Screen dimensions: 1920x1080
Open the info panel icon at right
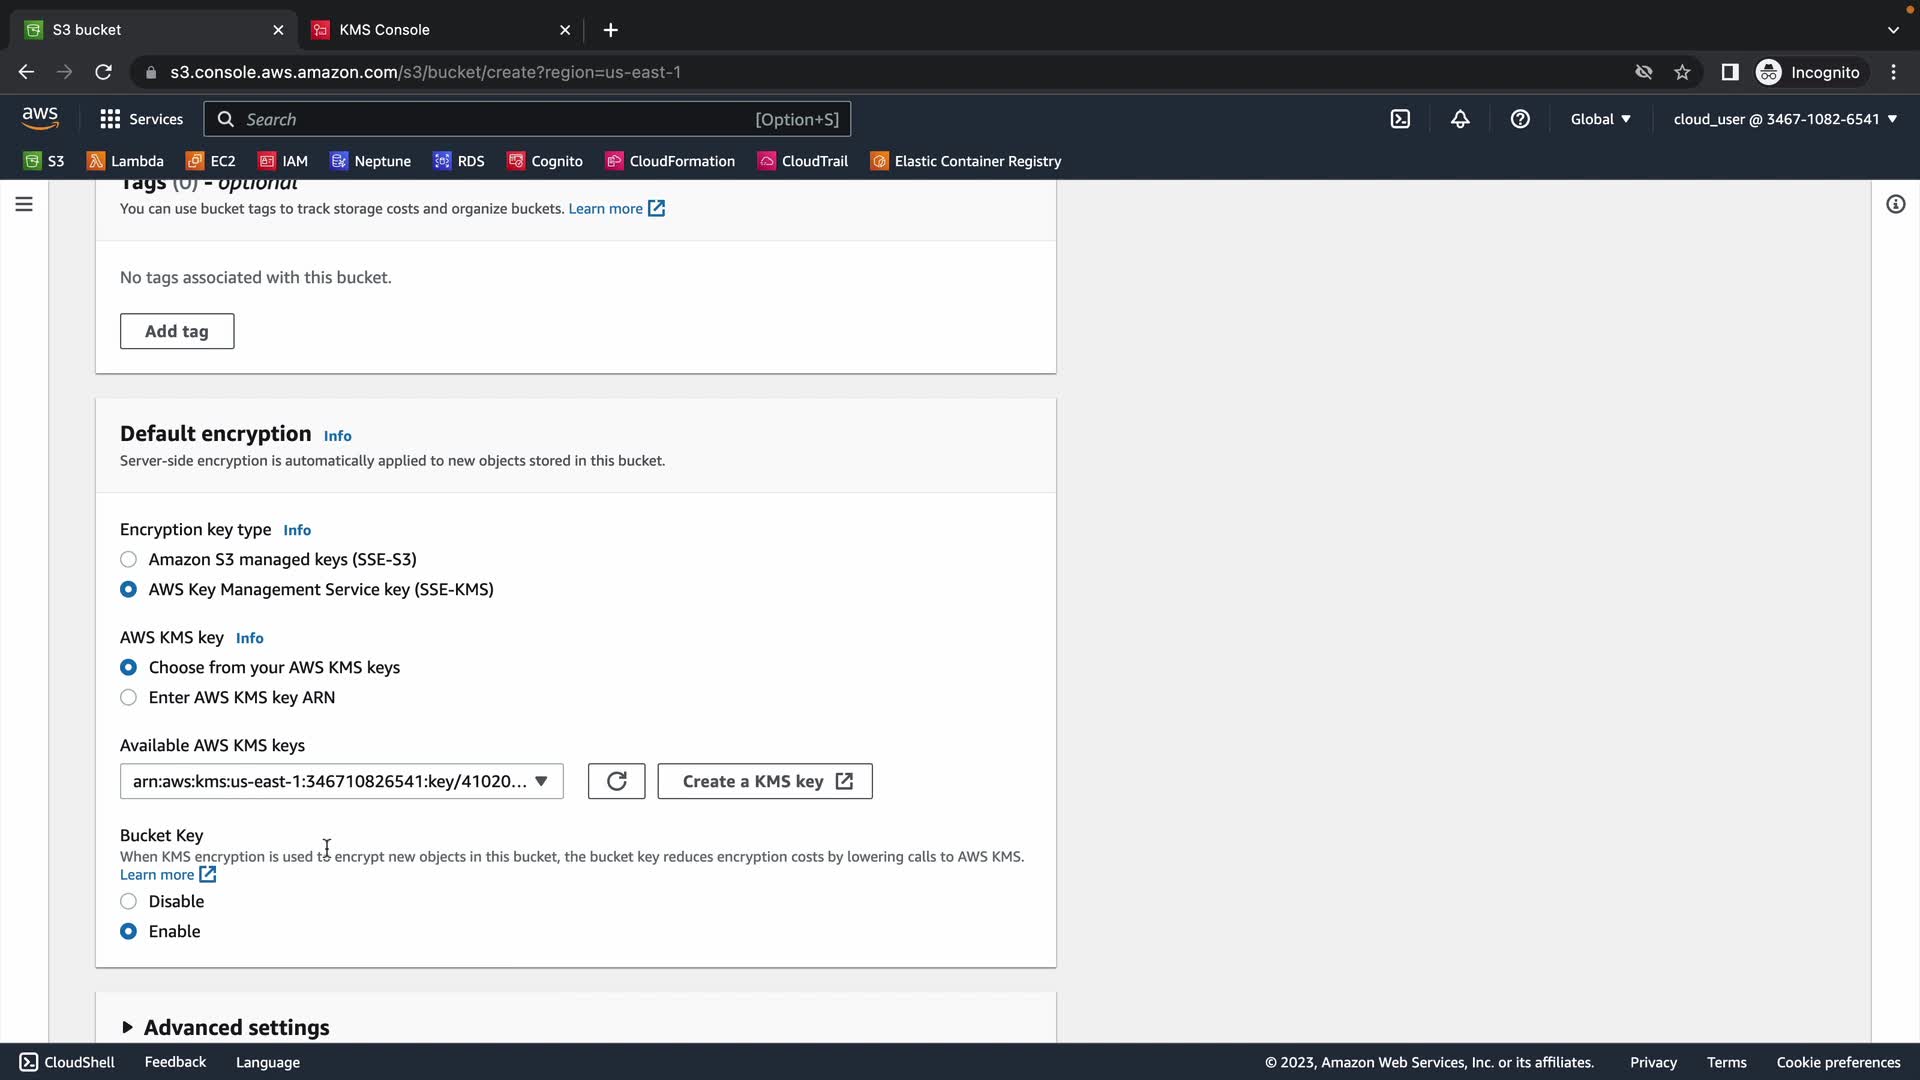point(1895,204)
